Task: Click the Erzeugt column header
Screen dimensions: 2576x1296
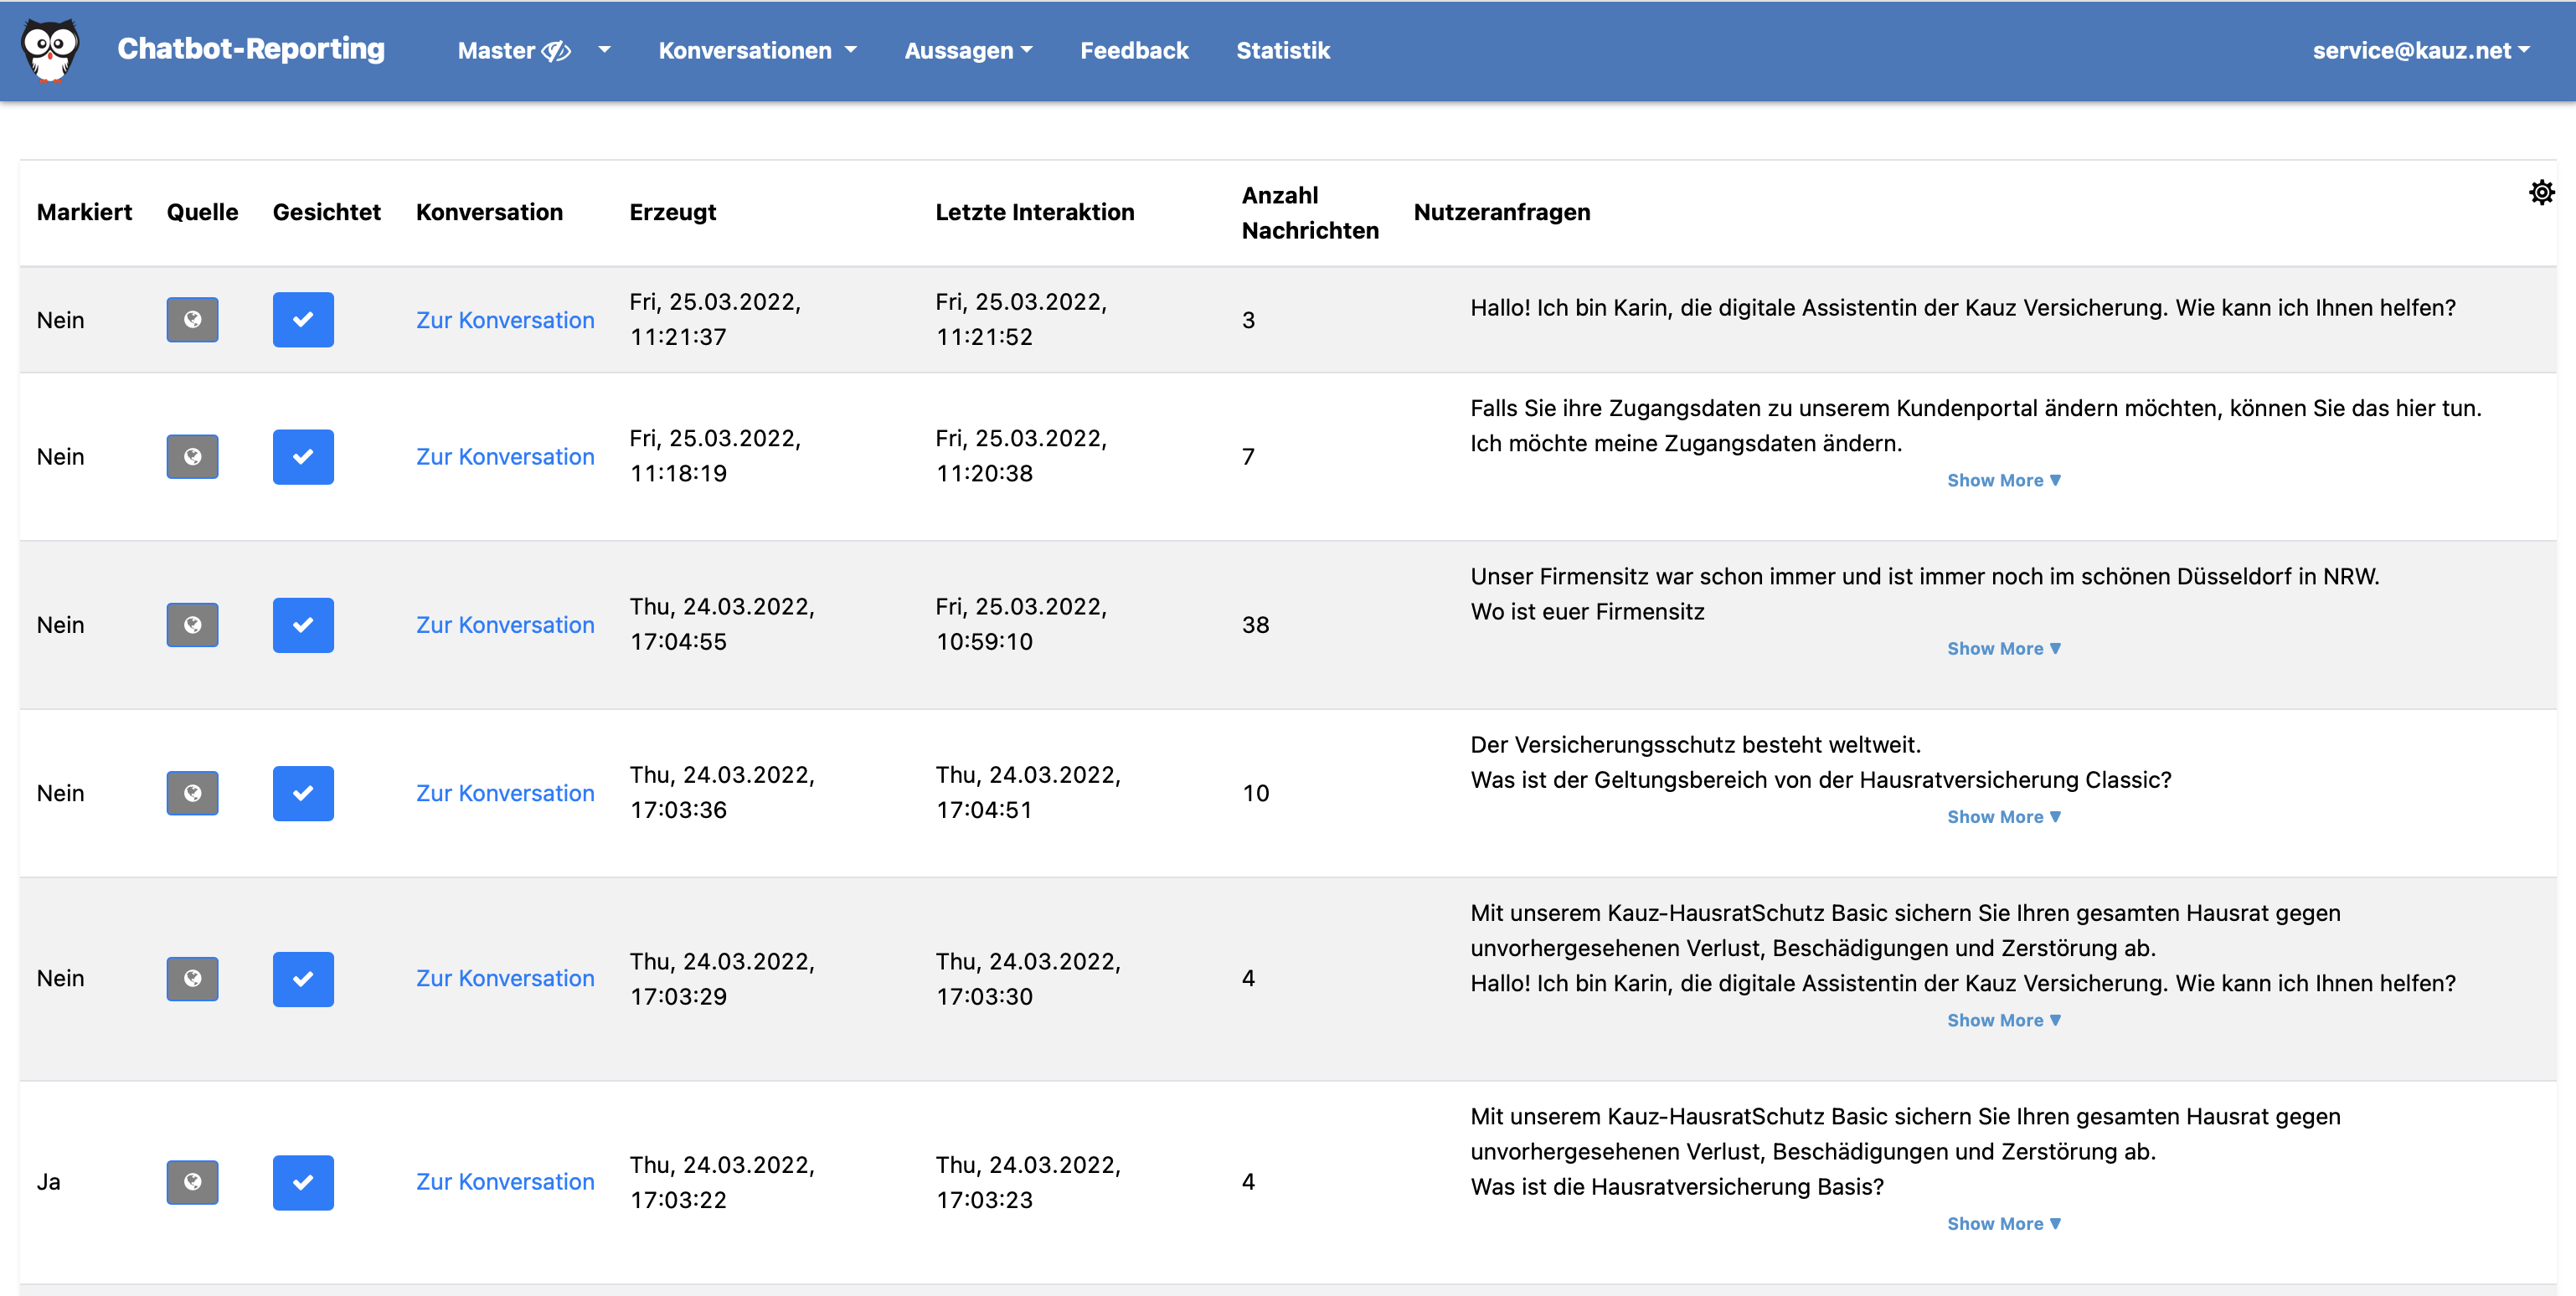Action: tap(673, 212)
